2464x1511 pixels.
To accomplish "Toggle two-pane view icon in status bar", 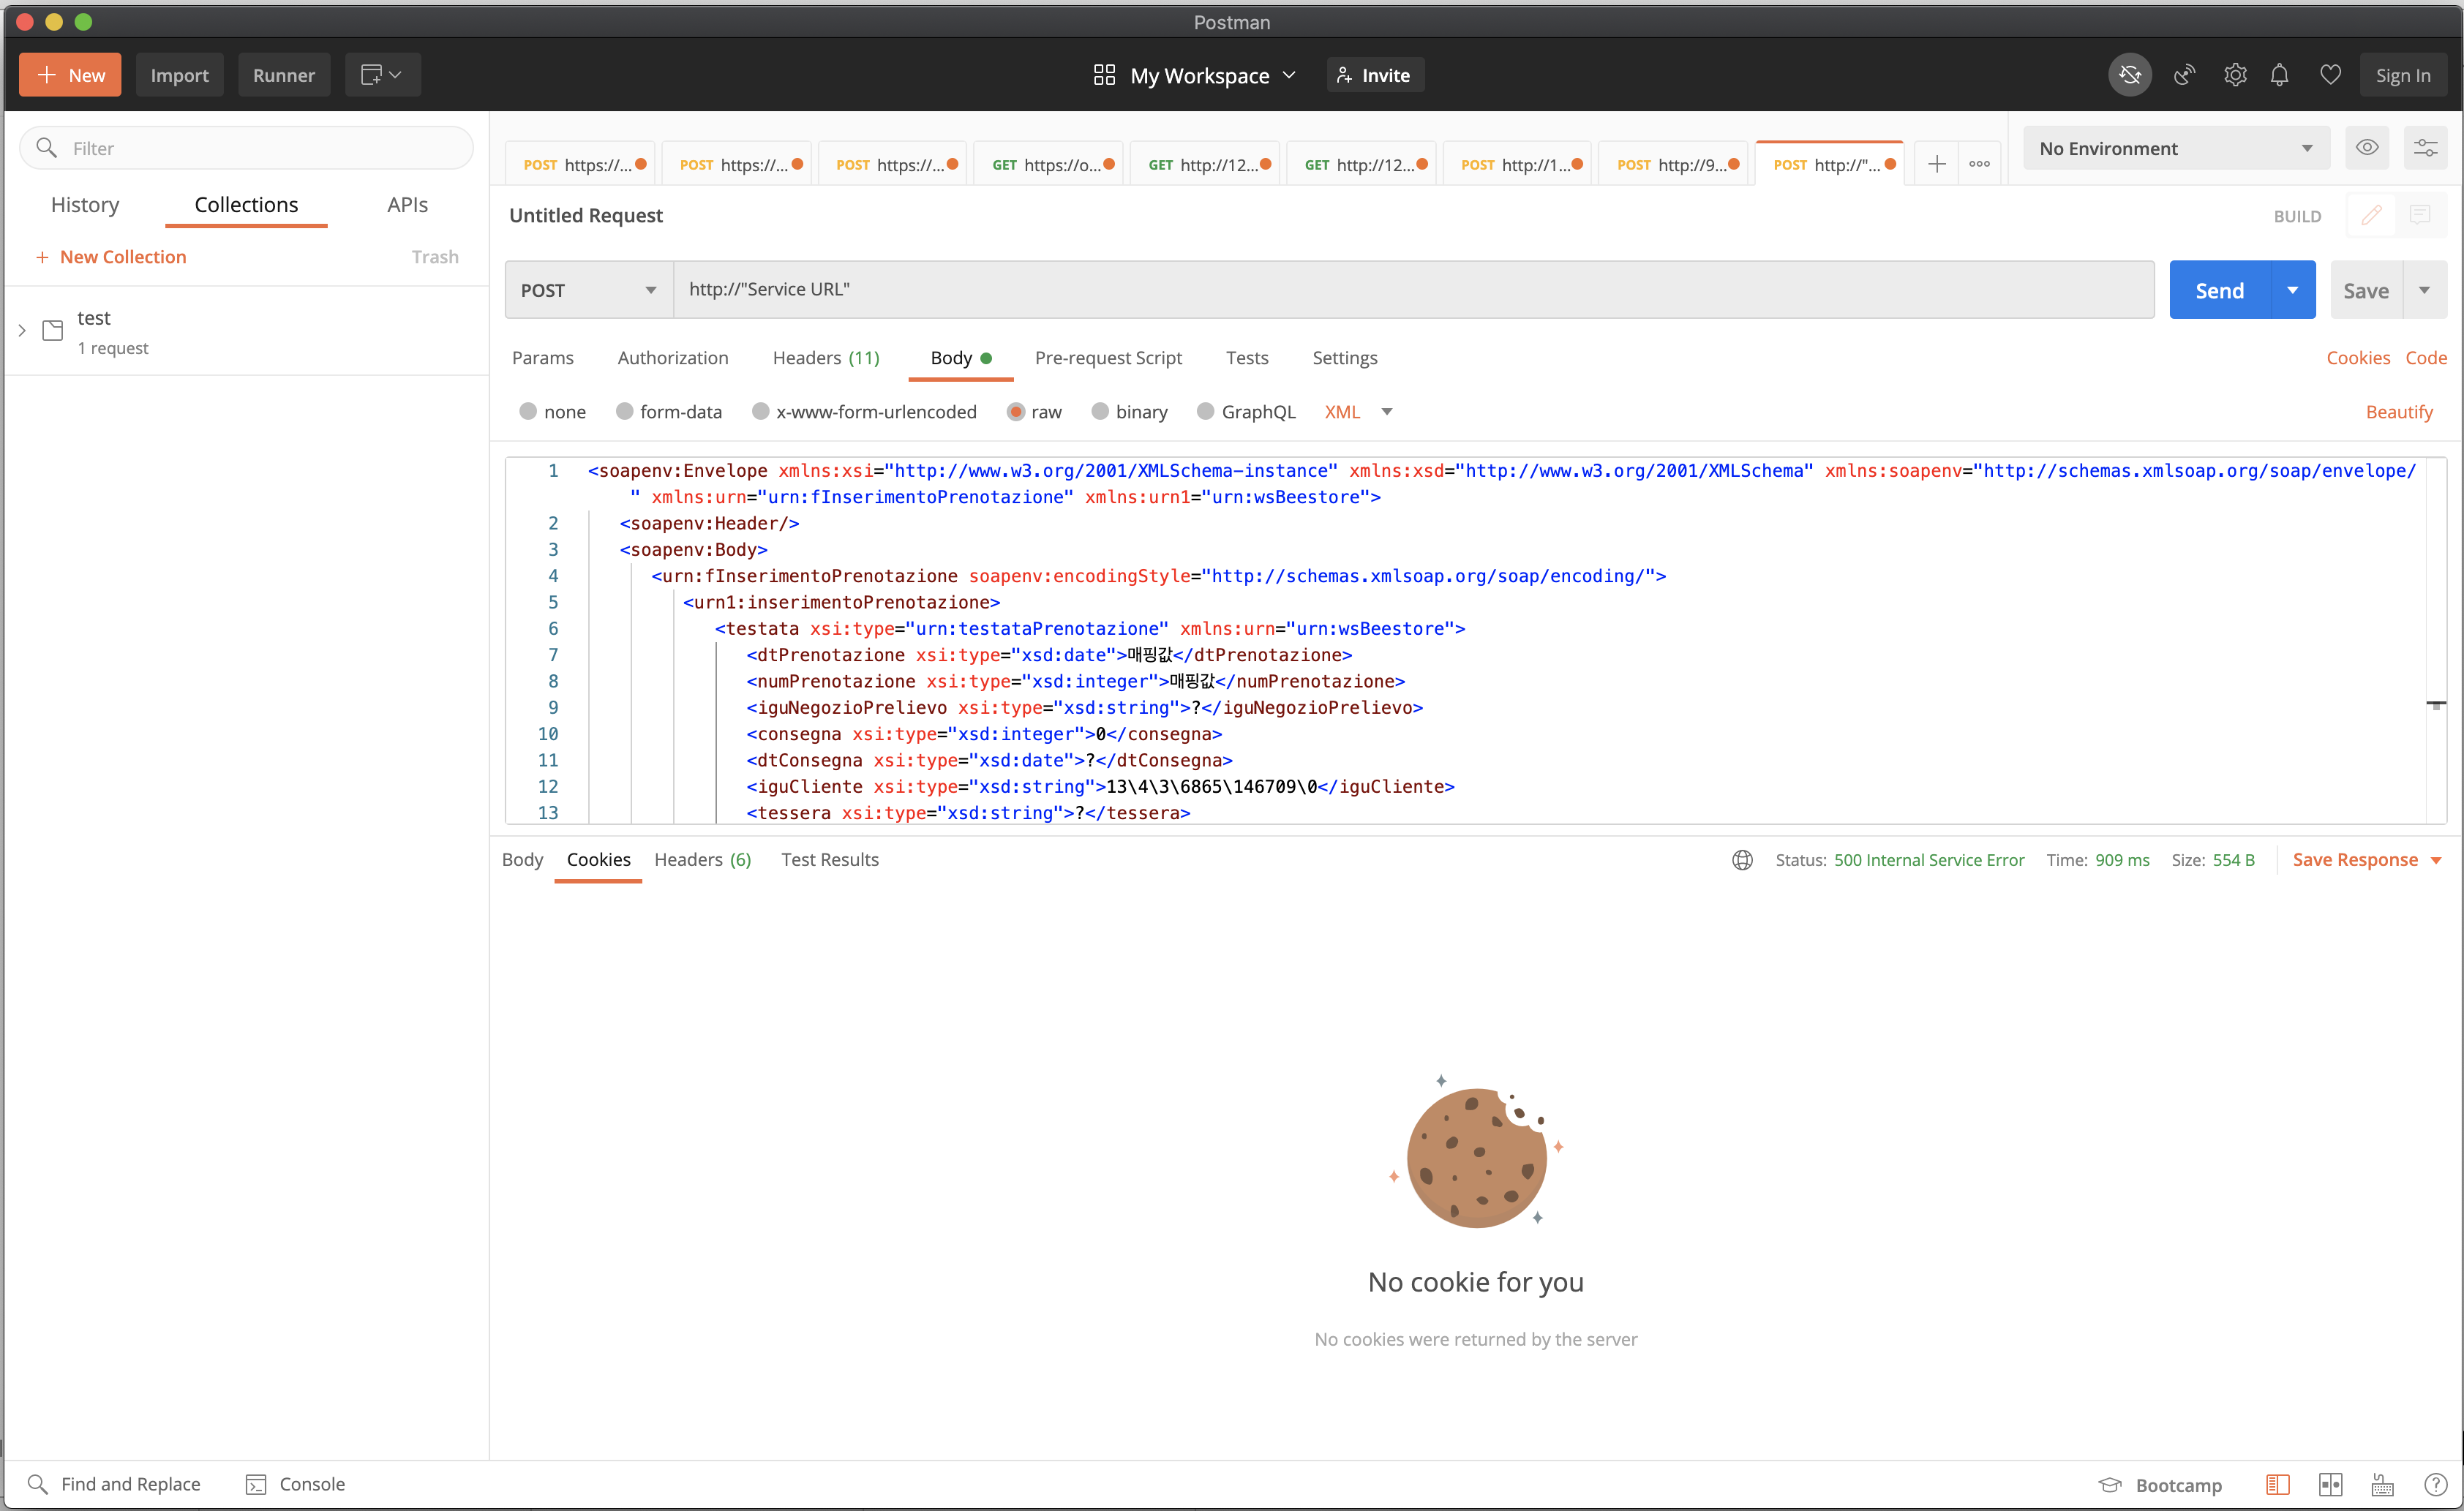I will [x=2330, y=1485].
